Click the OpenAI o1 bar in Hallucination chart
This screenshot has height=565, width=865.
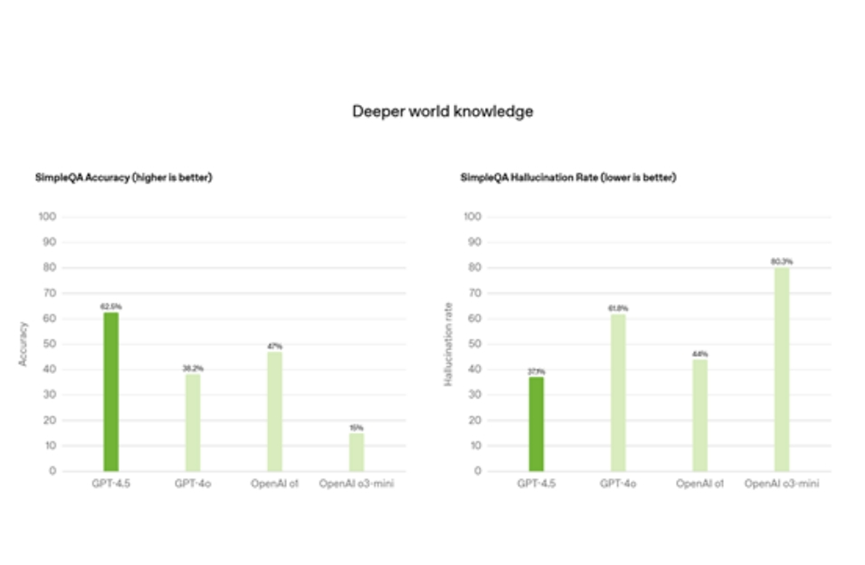[x=700, y=415]
